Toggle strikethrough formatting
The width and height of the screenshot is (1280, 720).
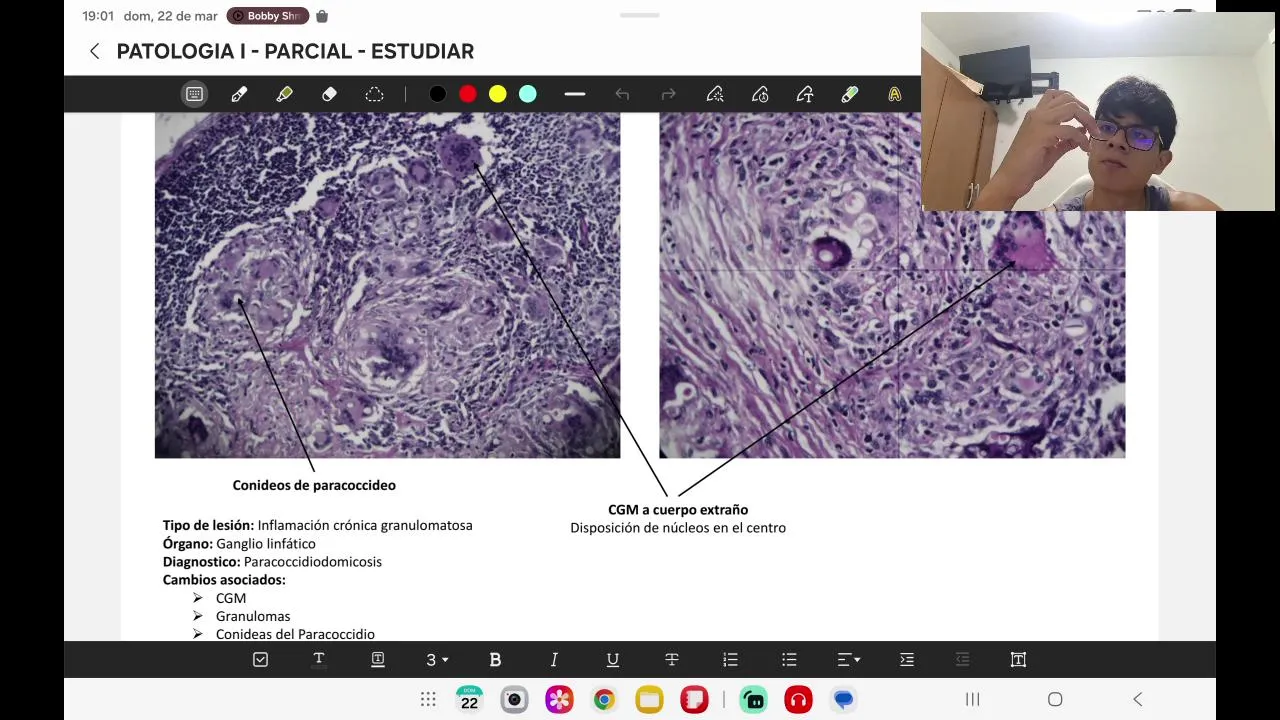(x=672, y=659)
